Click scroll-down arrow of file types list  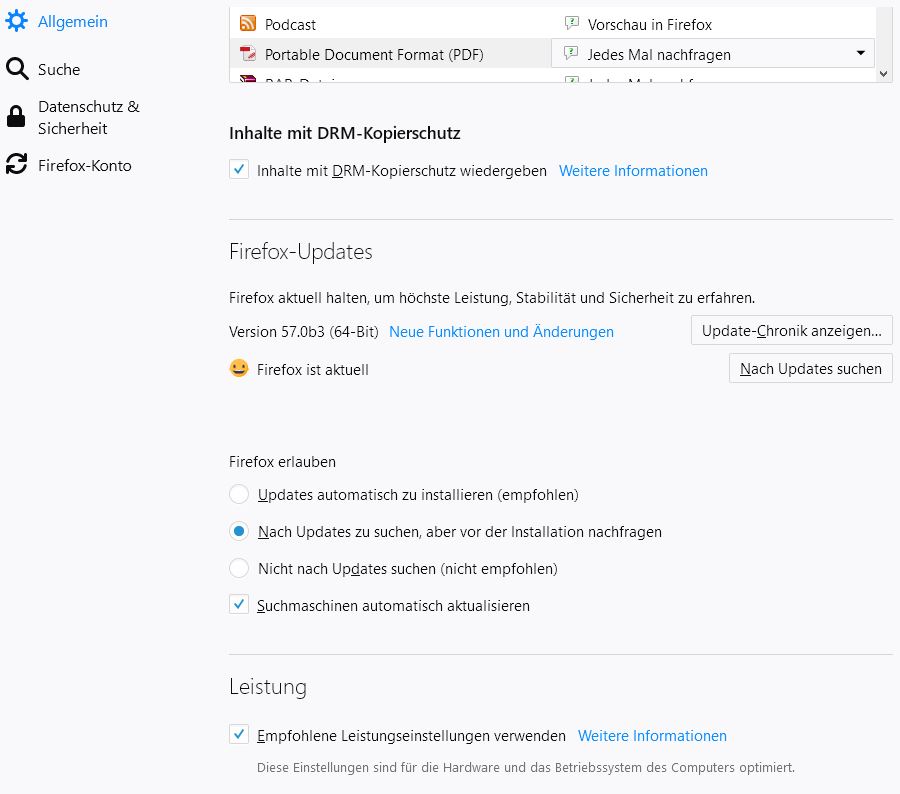[x=884, y=73]
